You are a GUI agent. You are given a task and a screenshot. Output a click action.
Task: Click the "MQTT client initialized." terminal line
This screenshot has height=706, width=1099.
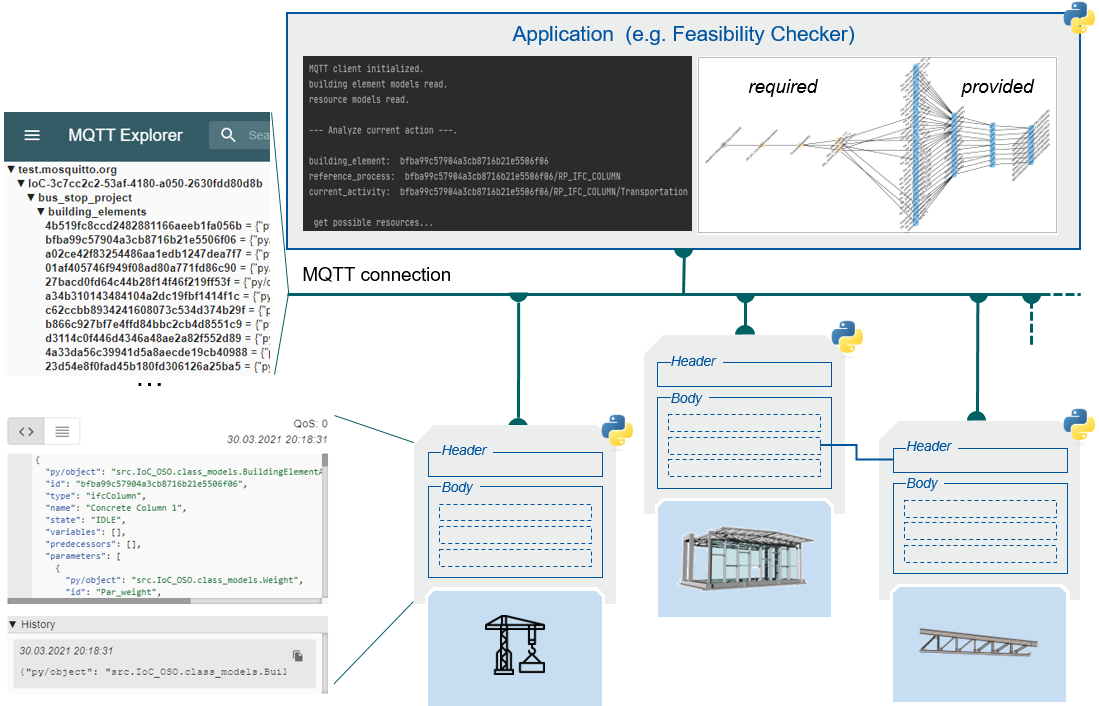coord(366,69)
